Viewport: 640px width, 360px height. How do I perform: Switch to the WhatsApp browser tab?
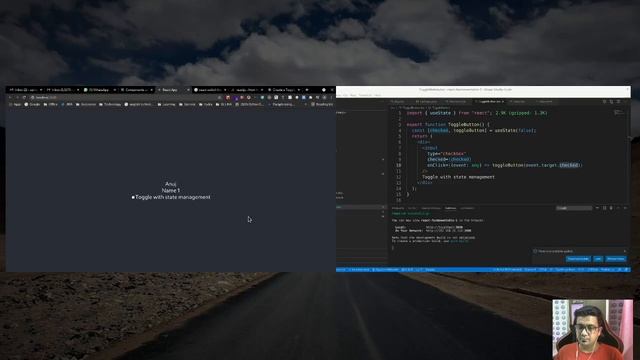pos(99,90)
